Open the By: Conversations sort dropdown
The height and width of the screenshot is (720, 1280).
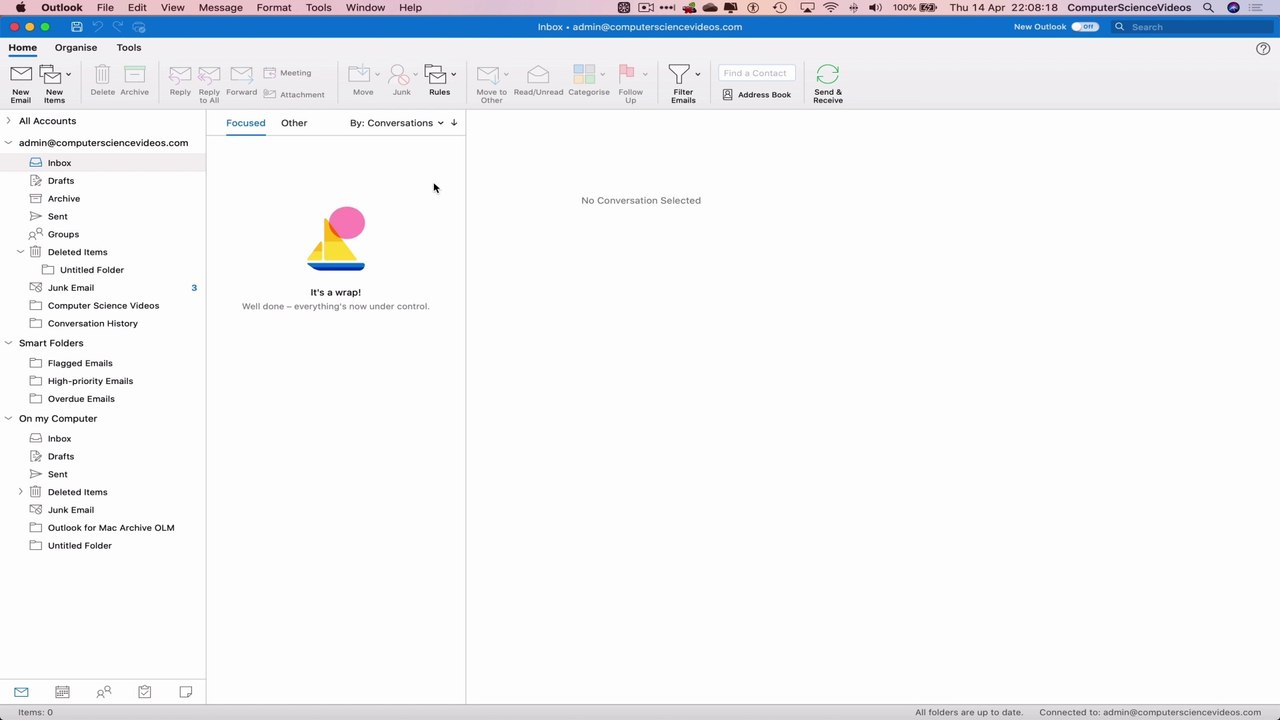(x=396, y=123)
